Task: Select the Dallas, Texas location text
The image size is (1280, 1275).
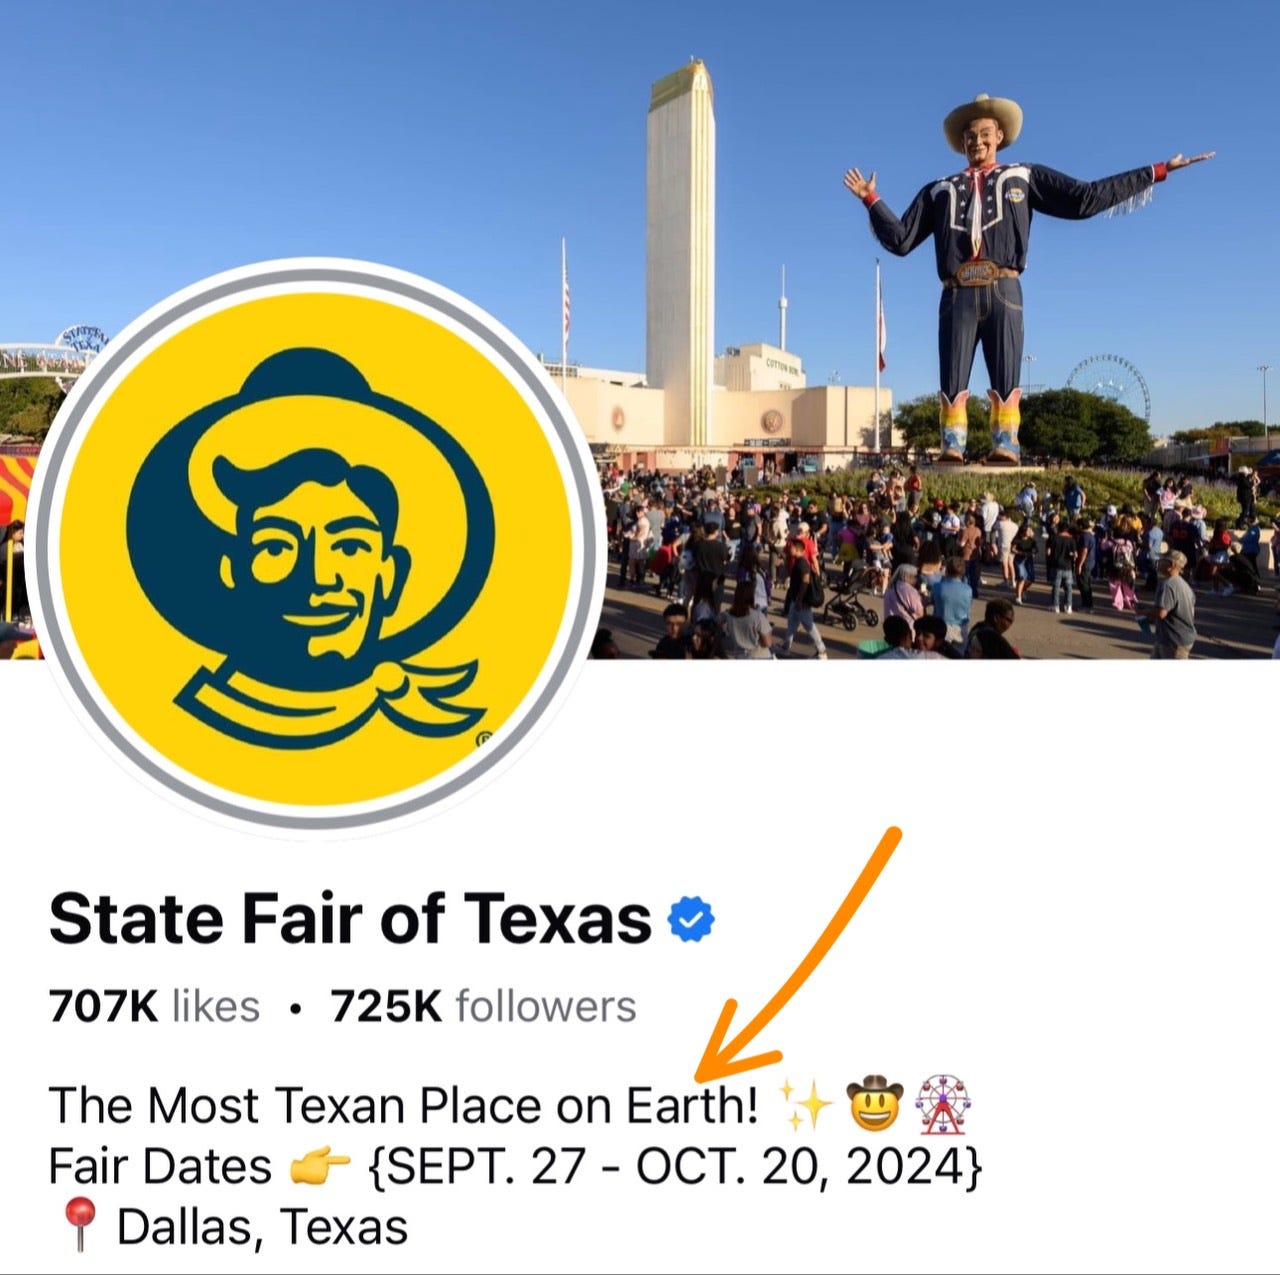Action: (x=263, y=1227)
